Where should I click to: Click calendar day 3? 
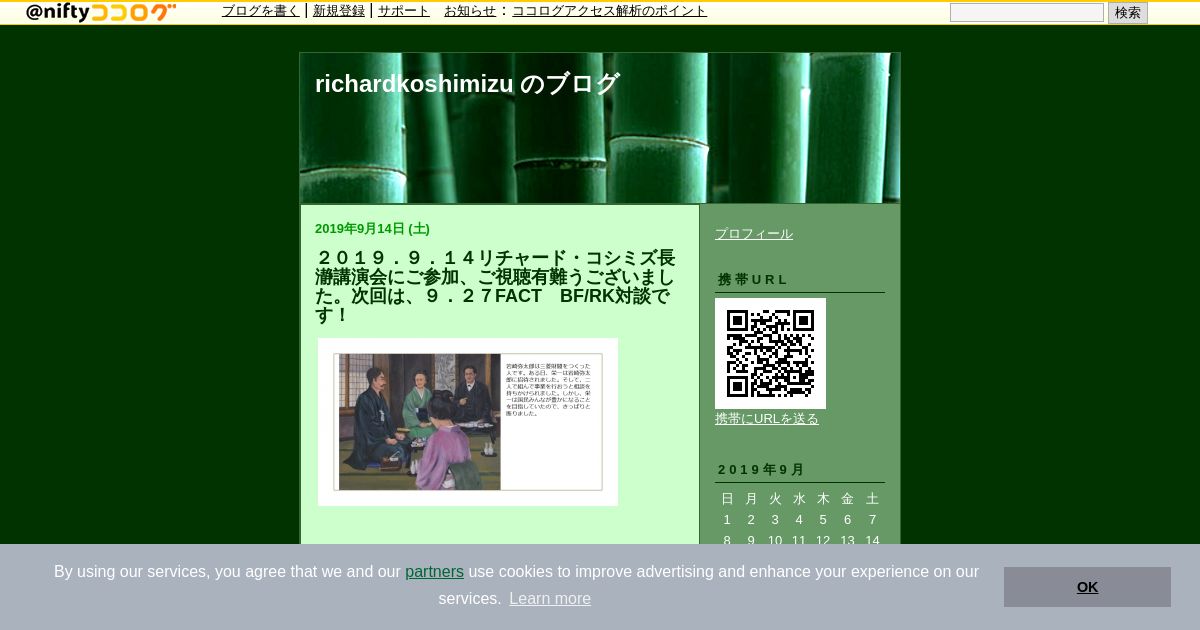(775, 520)
